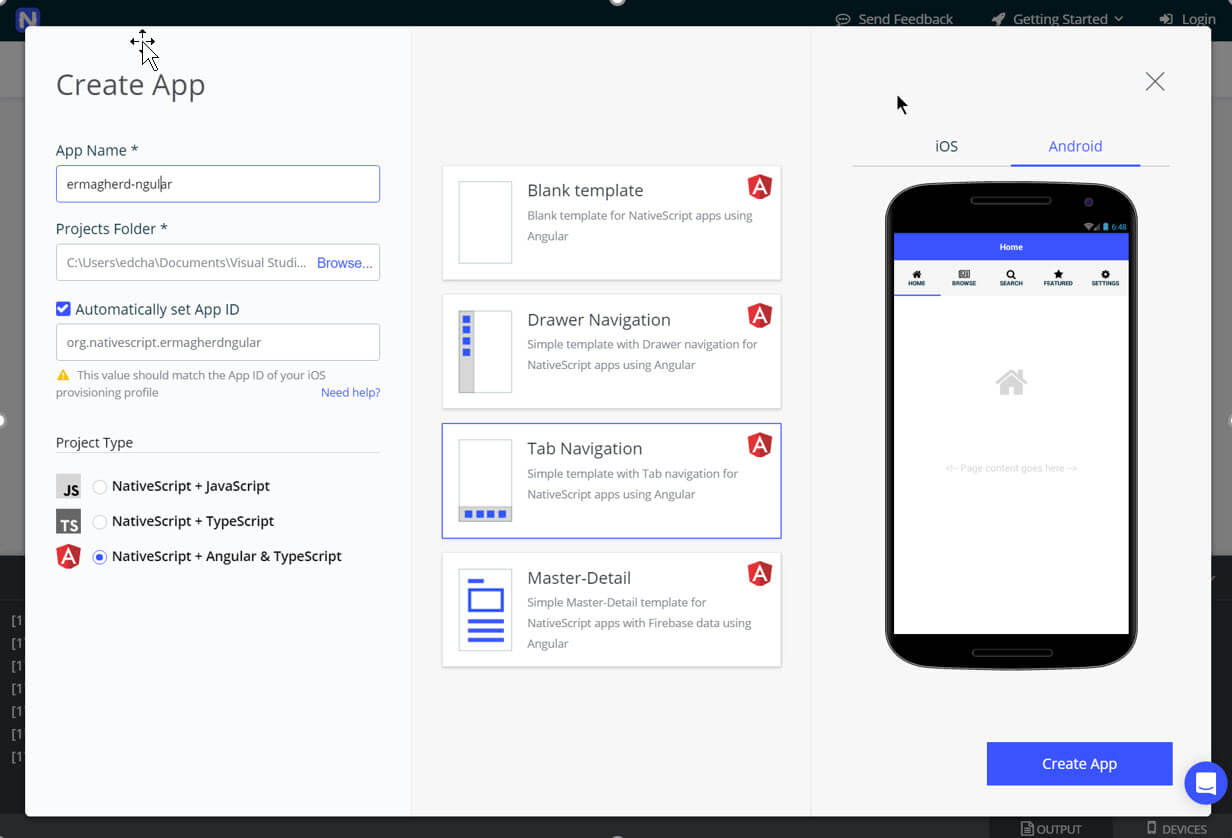Click the NativeScript logo in top bar
The image size is (1232, 838).
[x=28, y=19]
